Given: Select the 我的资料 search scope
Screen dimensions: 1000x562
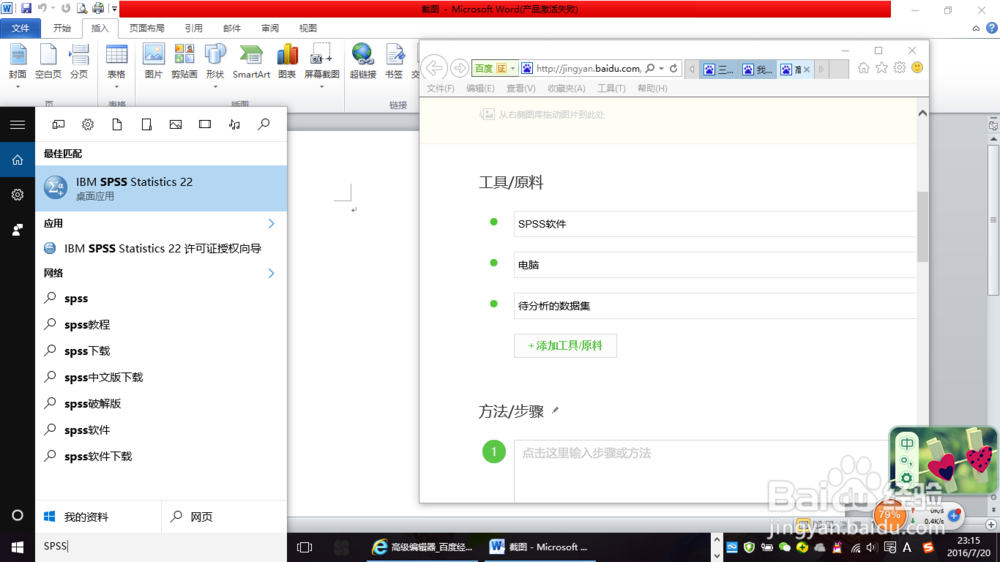Looking at the screenshot, I should click(98, 517).
